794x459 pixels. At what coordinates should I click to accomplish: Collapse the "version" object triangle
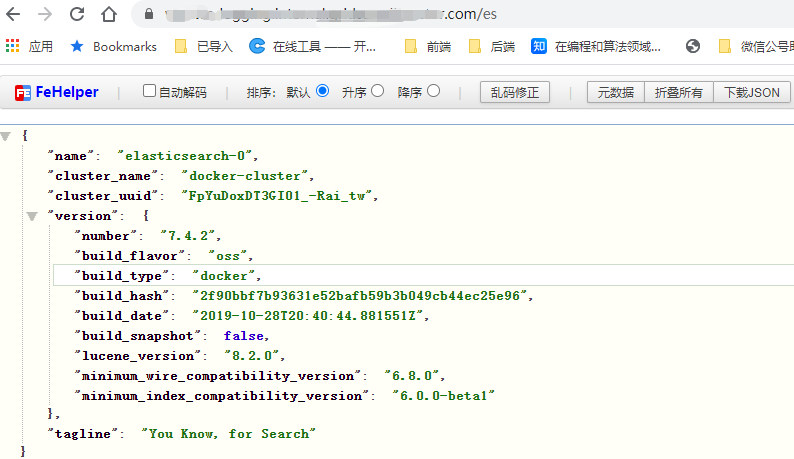(32, 216)
